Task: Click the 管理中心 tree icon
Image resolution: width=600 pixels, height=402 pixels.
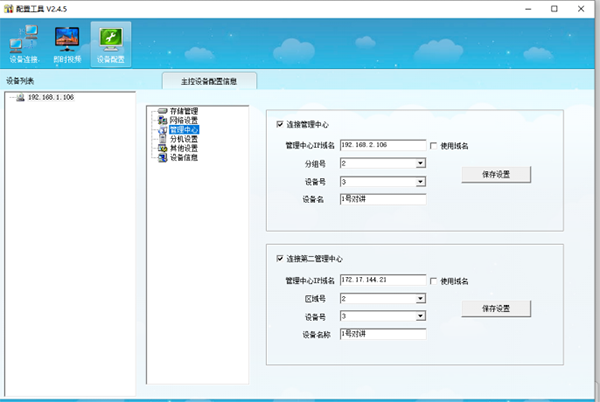Action: (x=163, y=130)
